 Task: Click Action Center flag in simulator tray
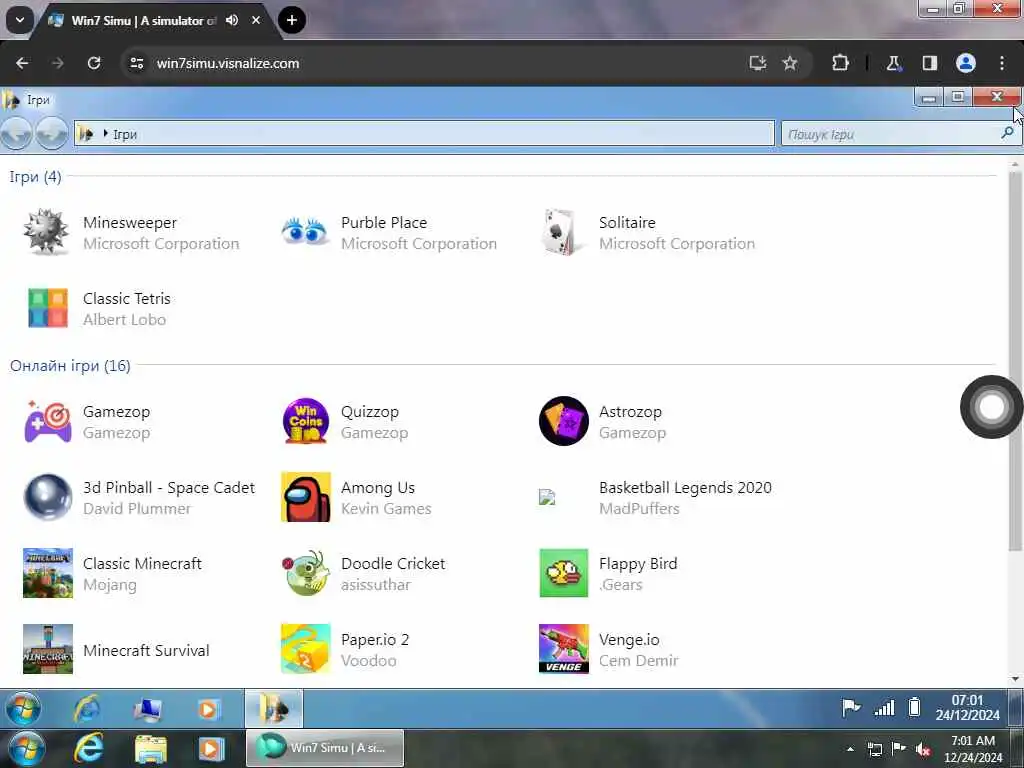pyautogui.click(x=851, y=707)
